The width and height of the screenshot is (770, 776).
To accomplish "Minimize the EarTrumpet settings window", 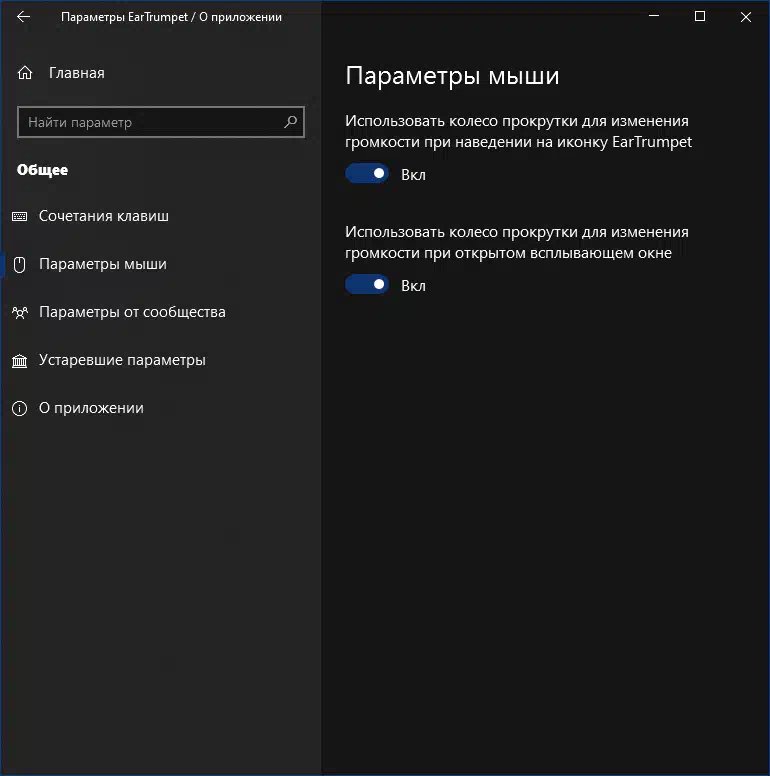I will 654,16.
